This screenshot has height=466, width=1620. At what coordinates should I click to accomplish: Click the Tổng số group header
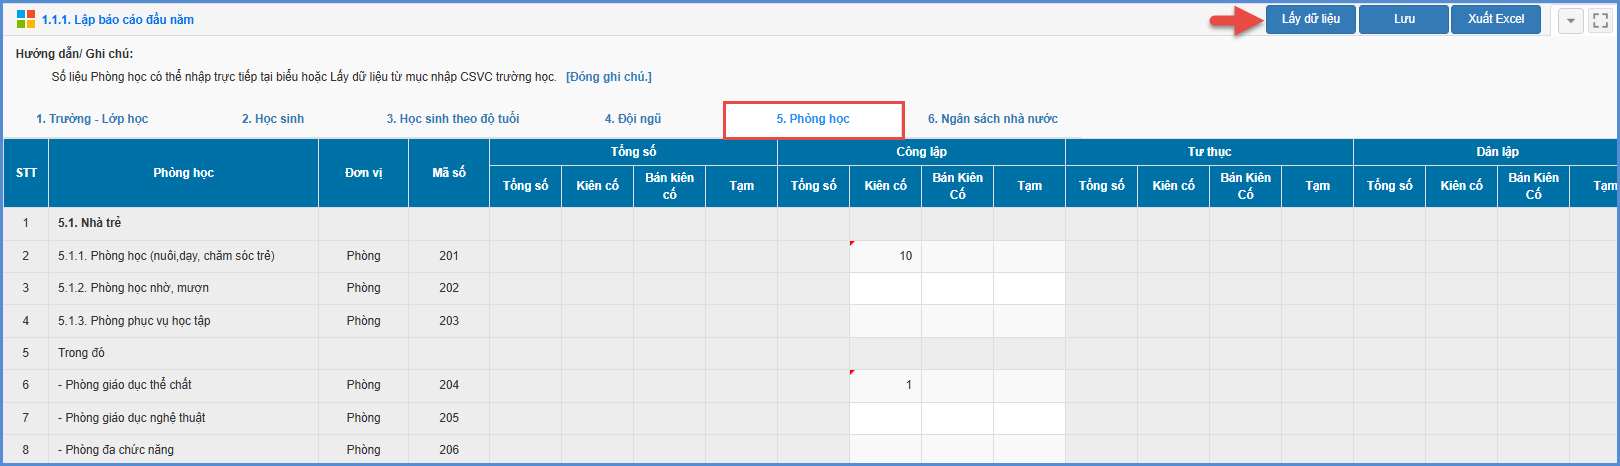(633, 152)
